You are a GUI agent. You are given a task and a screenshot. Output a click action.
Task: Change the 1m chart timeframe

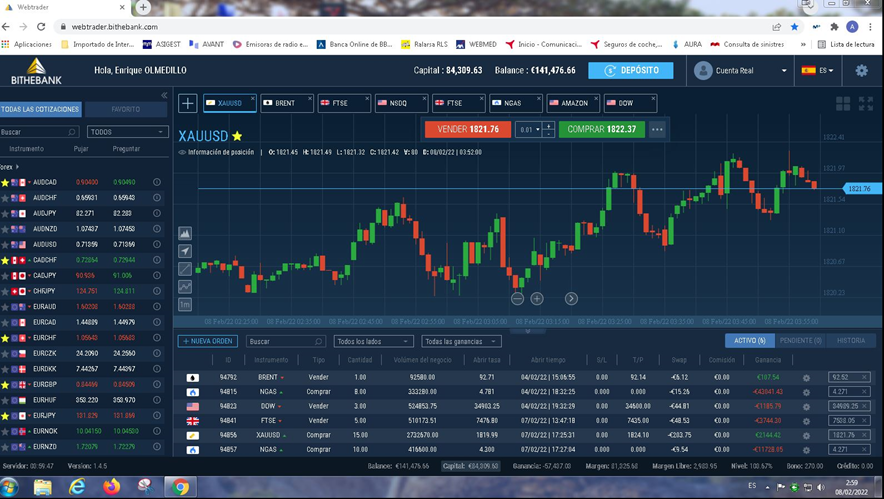coord(185,305)
